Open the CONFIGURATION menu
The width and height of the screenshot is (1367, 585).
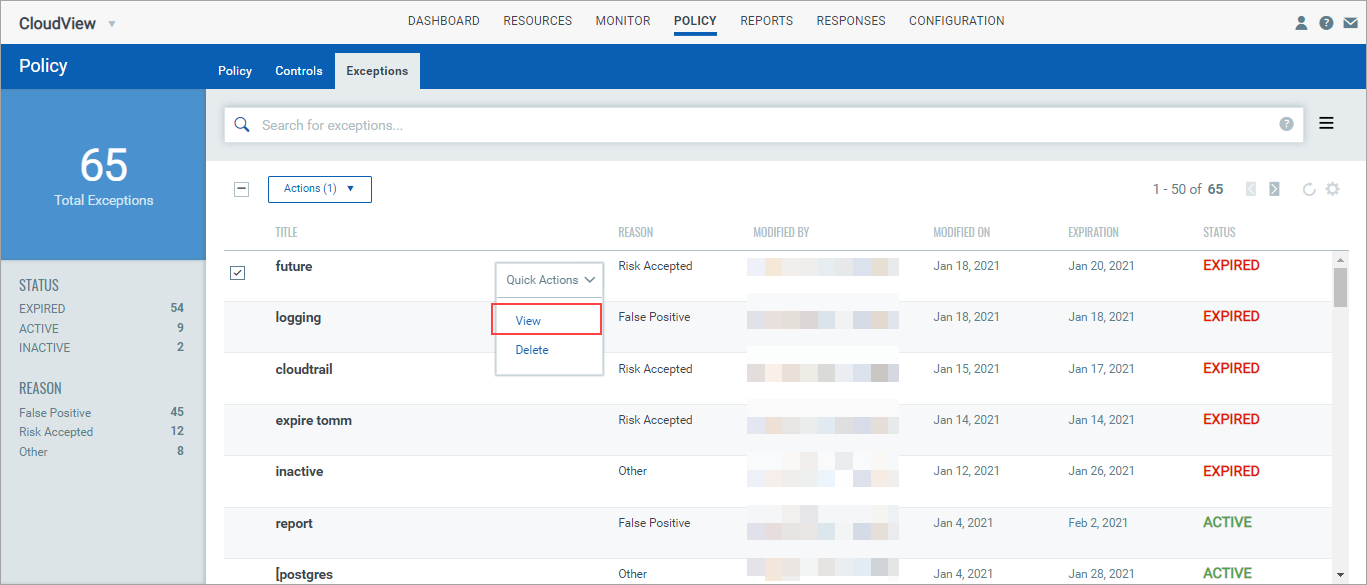(957, 21)
